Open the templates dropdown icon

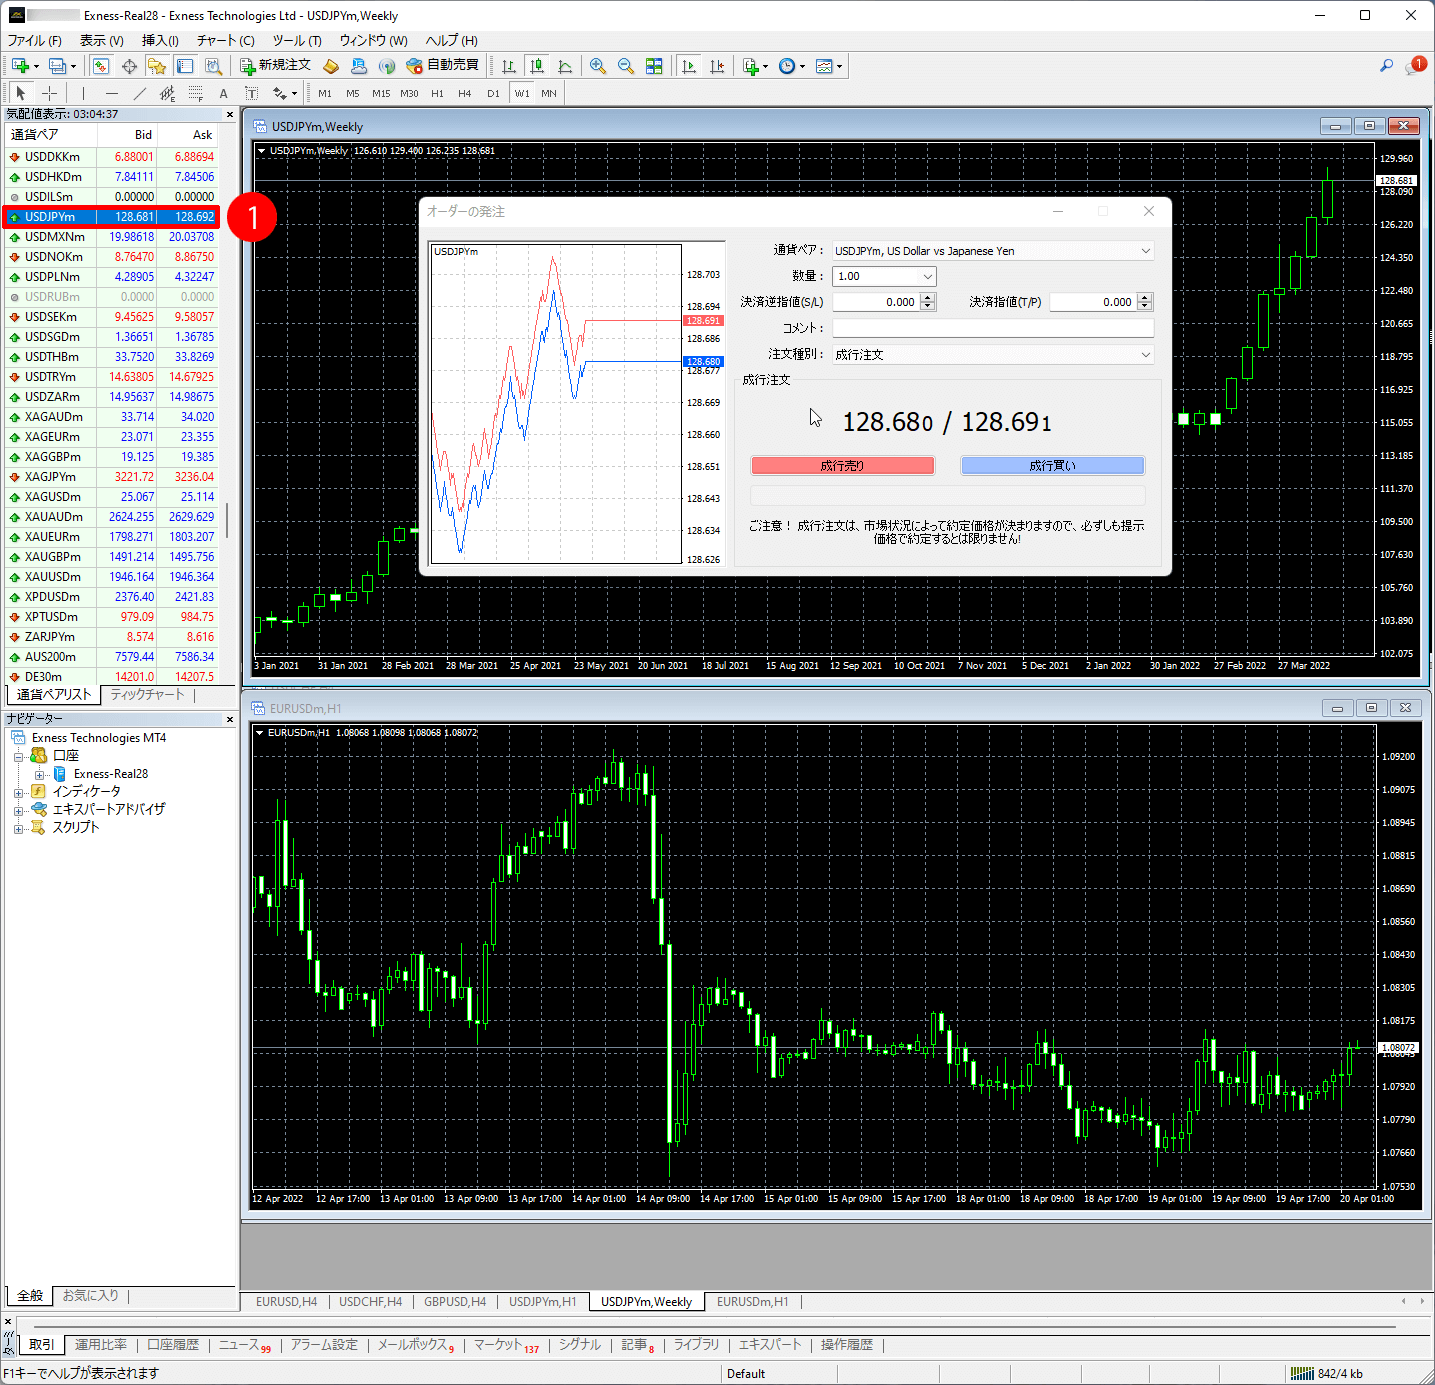[828, 66]
